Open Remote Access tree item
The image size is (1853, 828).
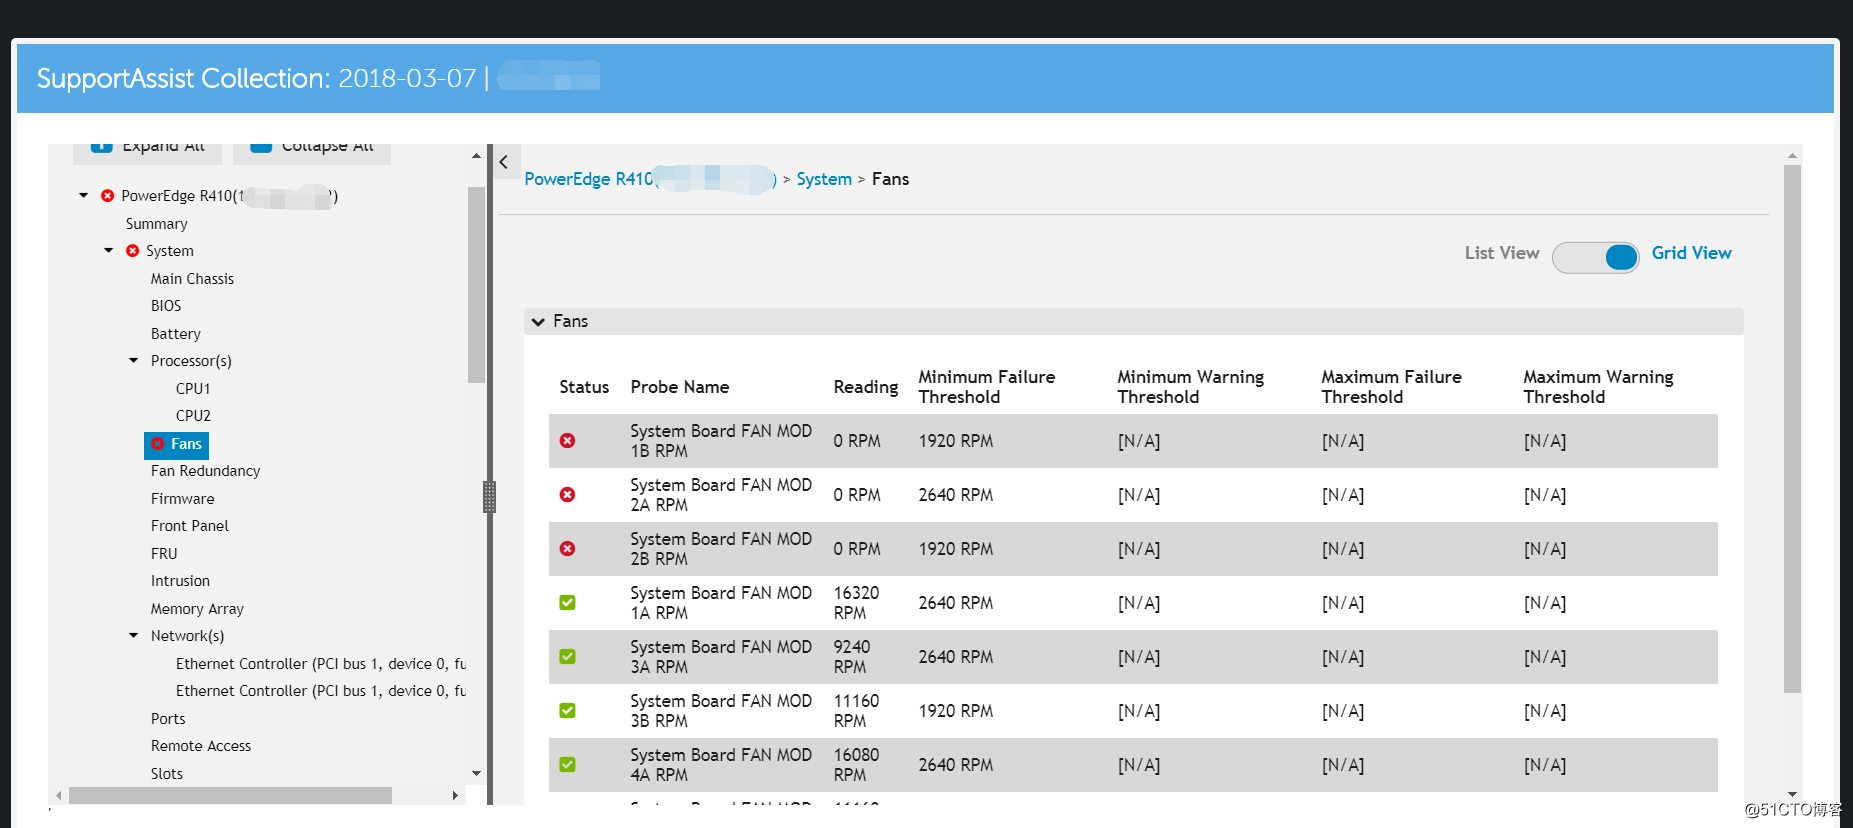200,746
